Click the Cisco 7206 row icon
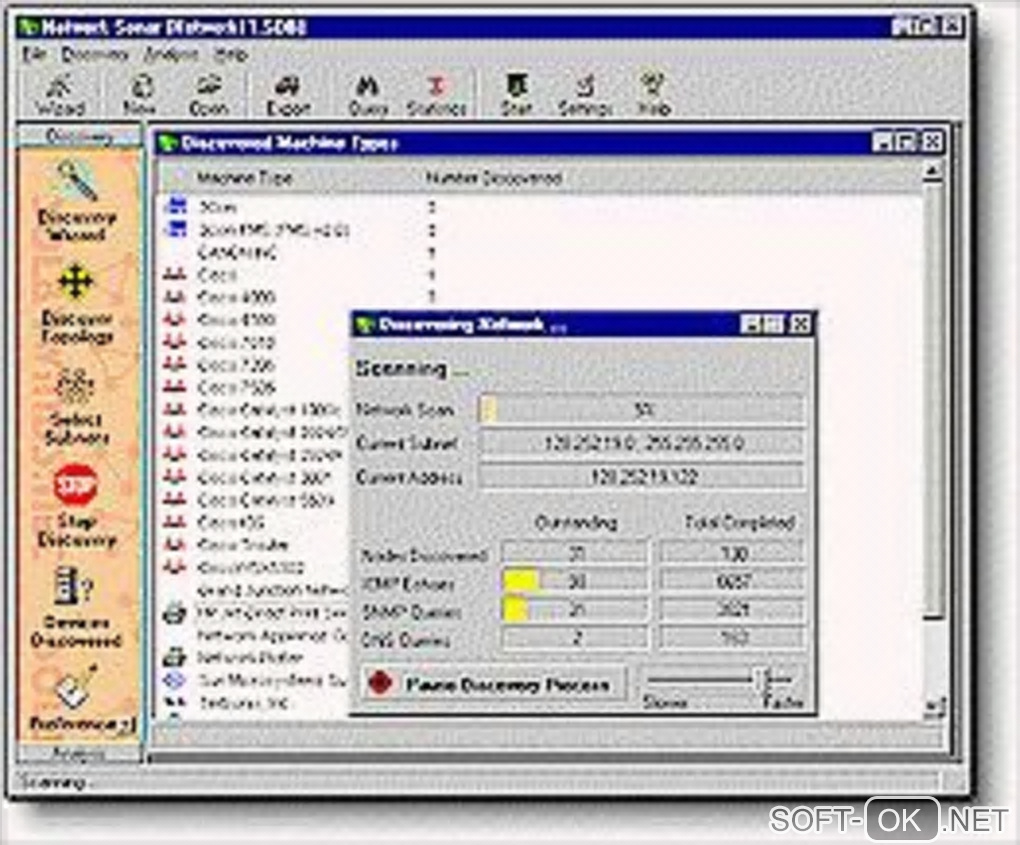 pyautogui.click(x=174, y=364)
